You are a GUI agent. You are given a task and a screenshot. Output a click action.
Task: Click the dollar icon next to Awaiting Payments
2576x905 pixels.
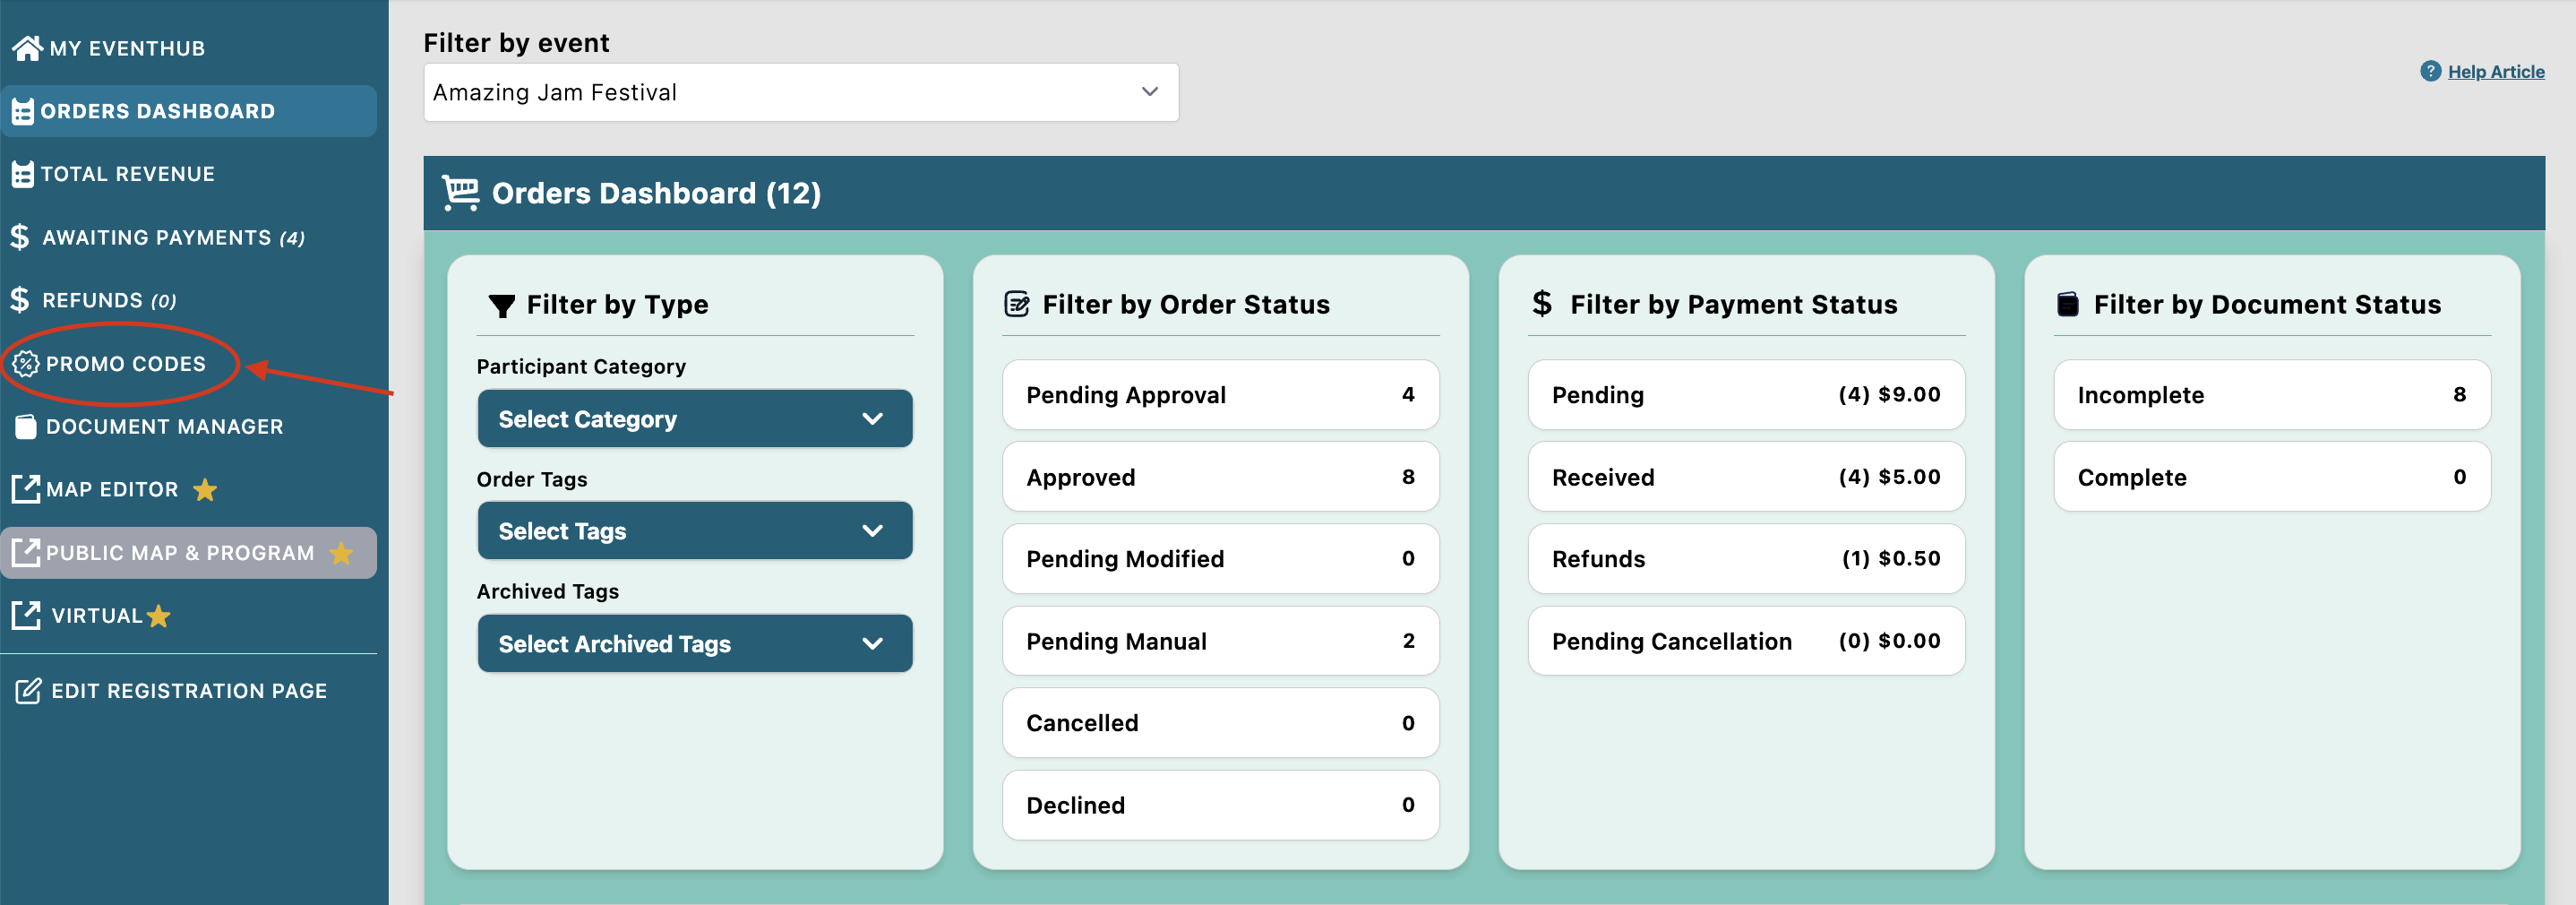(20, 237)
